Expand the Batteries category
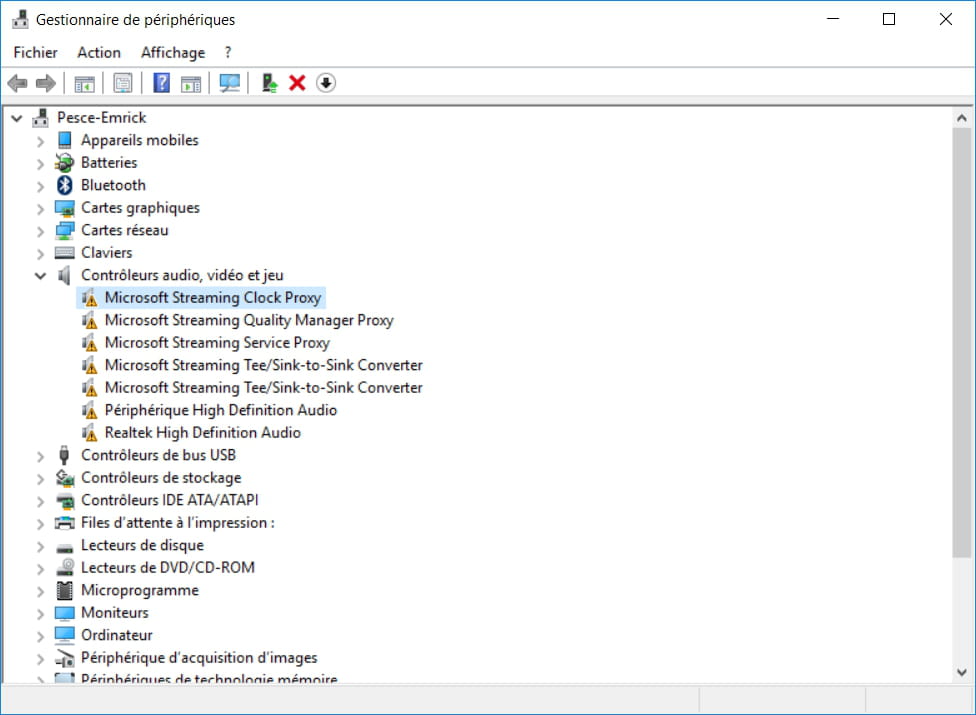 click(40, 163)
